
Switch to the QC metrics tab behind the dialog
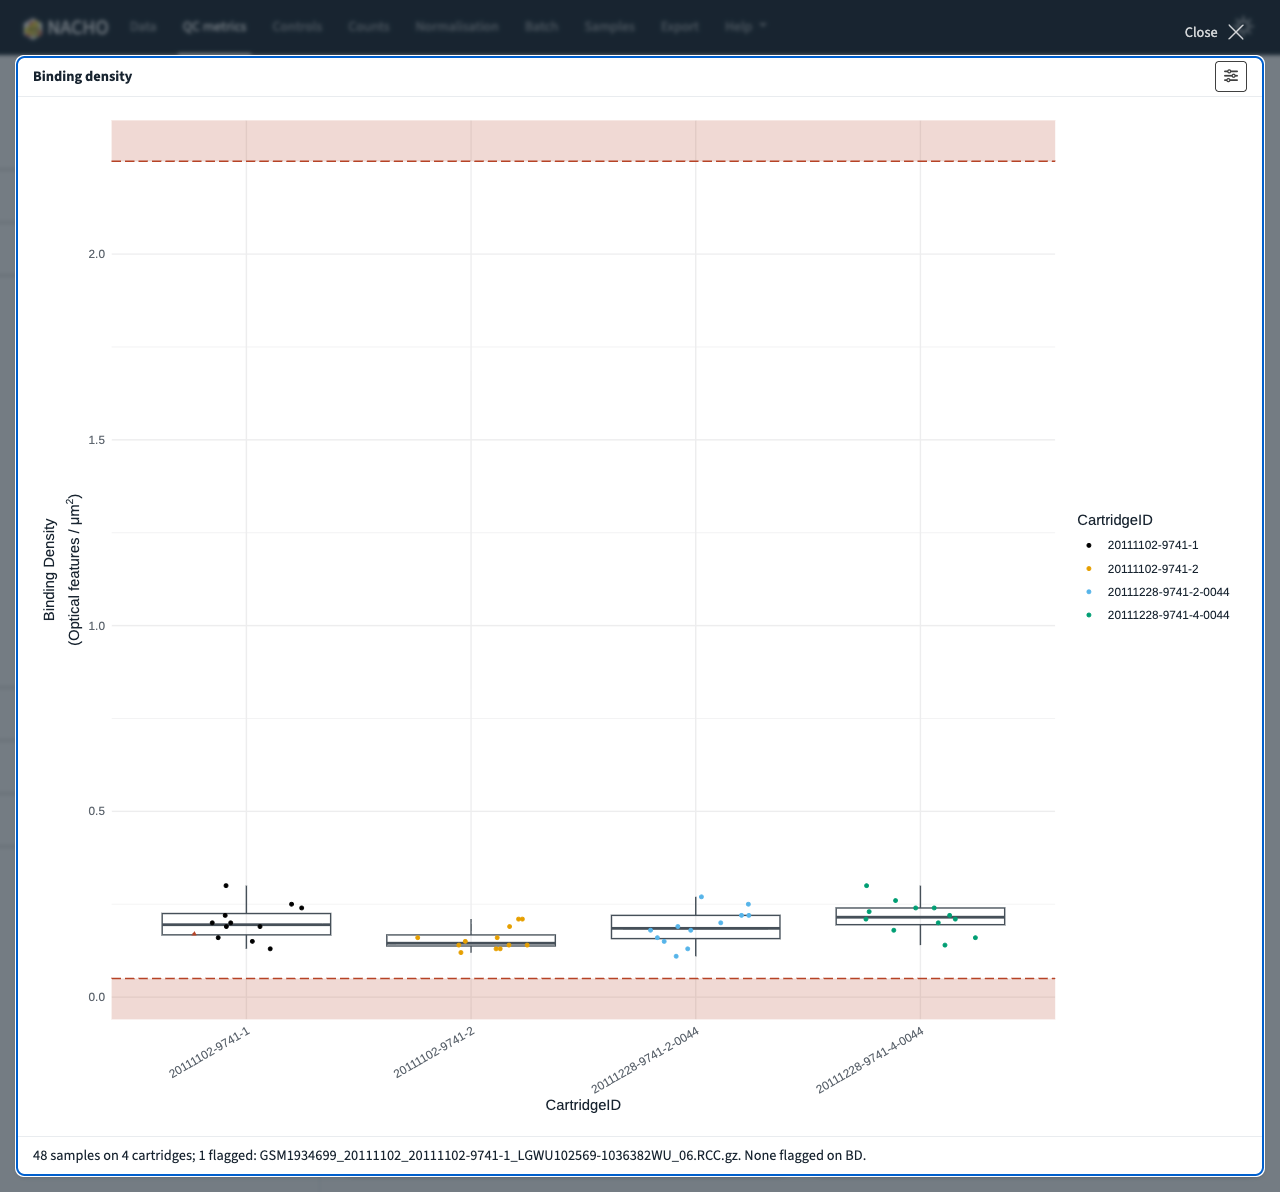(214, 26)
